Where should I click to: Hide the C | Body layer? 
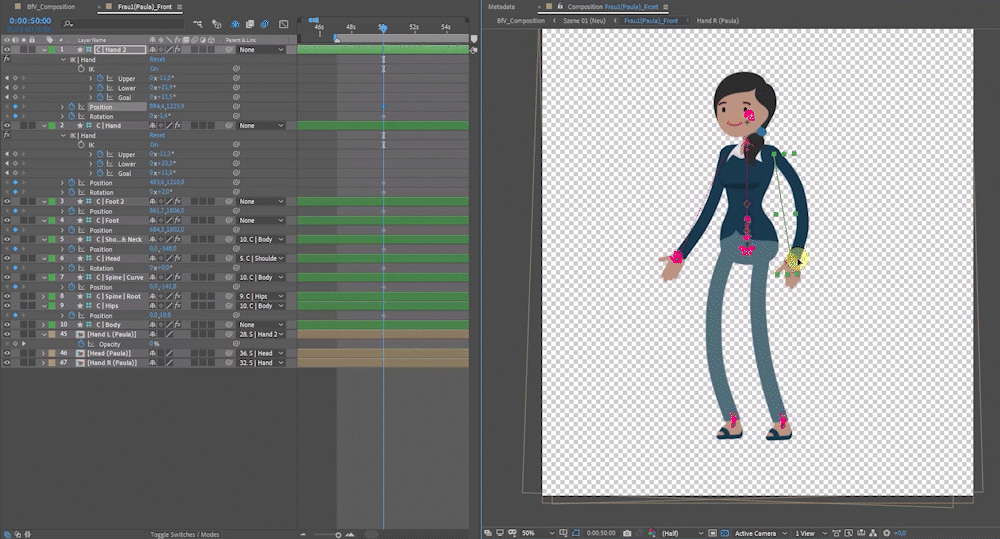click(7, 324)
